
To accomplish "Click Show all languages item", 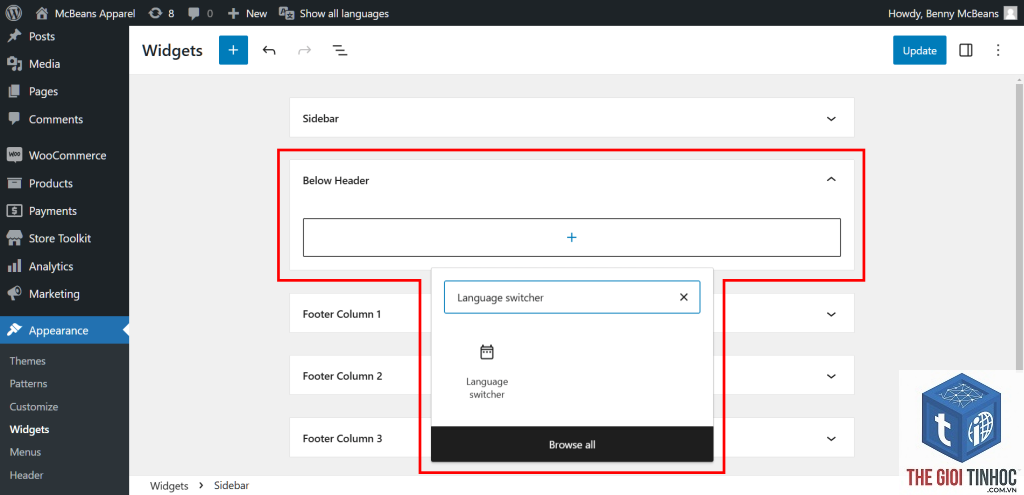I will (334, 13).
